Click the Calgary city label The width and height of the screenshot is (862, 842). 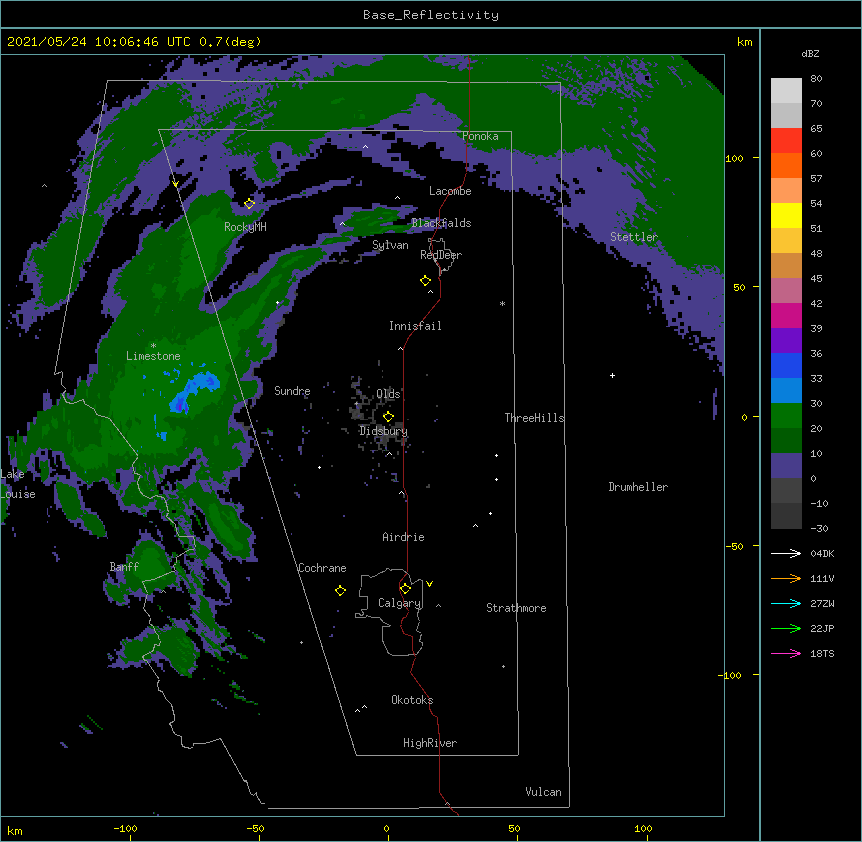[x=399, y=603]
